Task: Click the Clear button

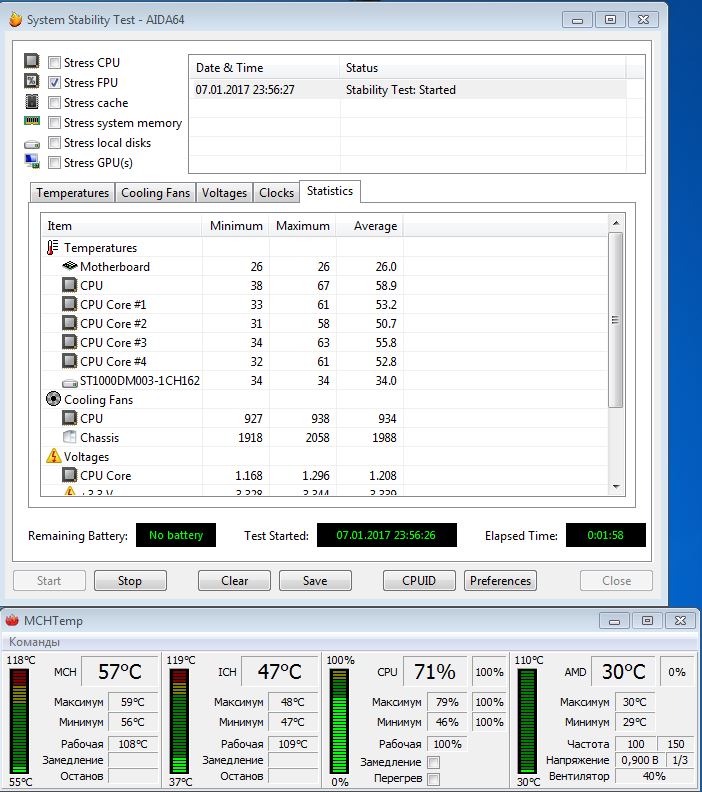Action: 234,581
